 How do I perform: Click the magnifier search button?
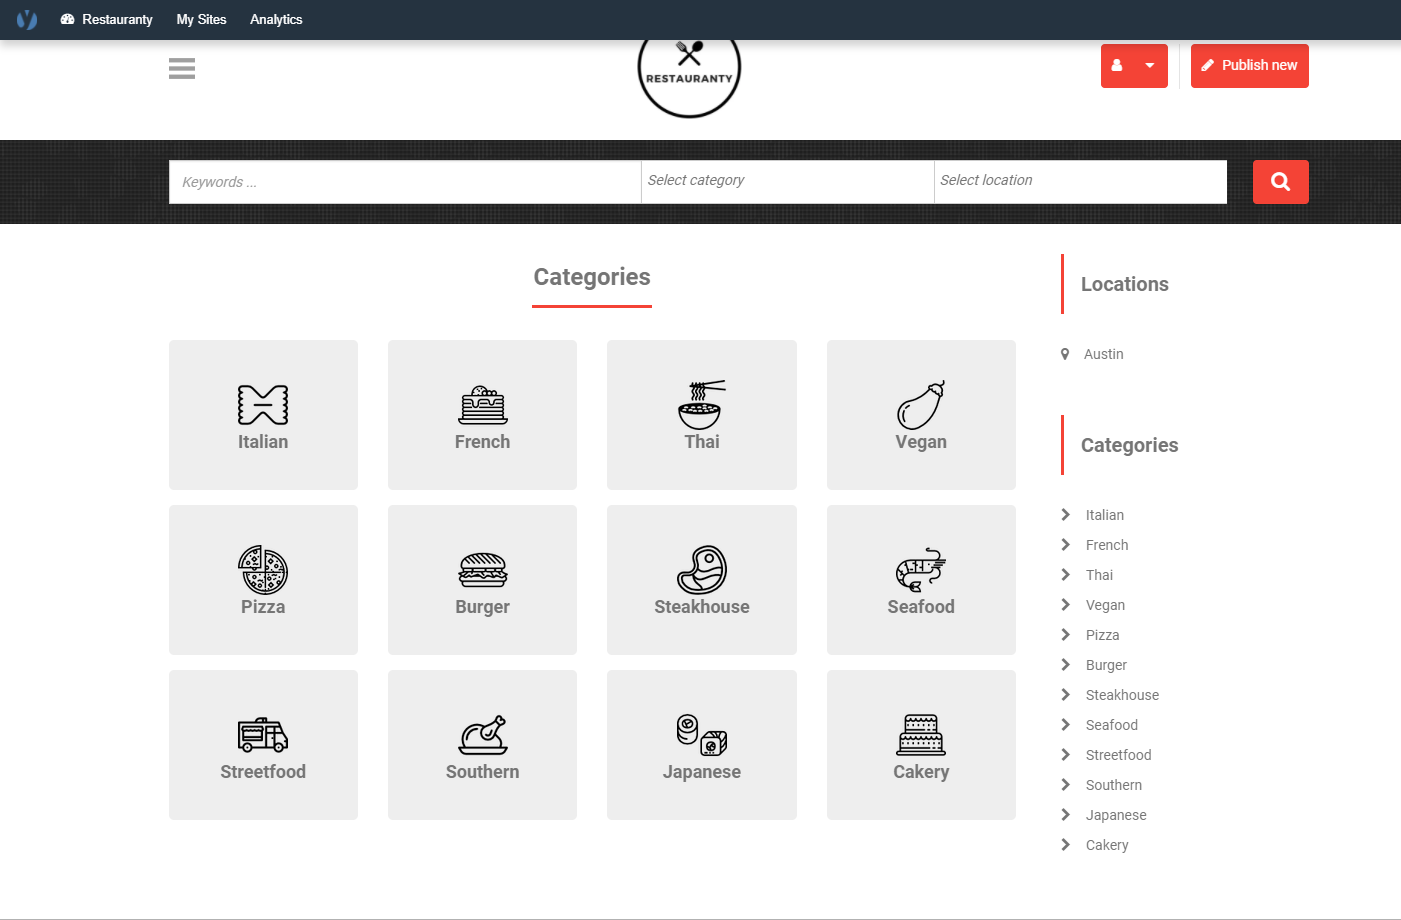point(1280,182)
